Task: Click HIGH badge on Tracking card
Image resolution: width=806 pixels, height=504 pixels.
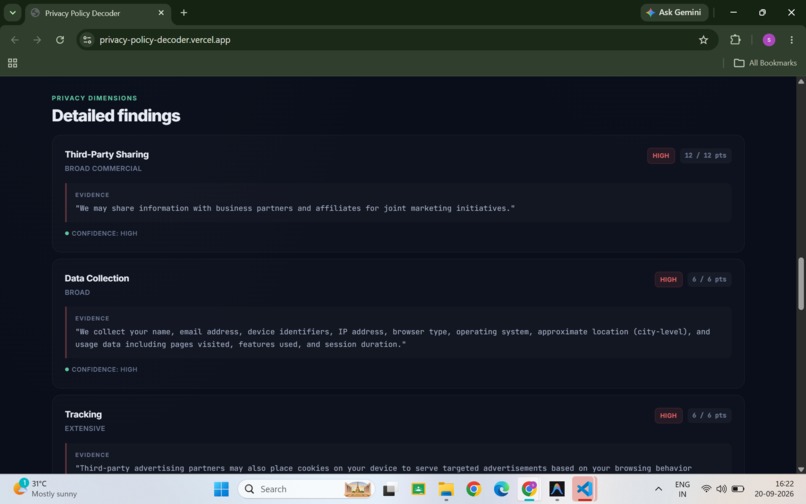Action: point(668,416)
